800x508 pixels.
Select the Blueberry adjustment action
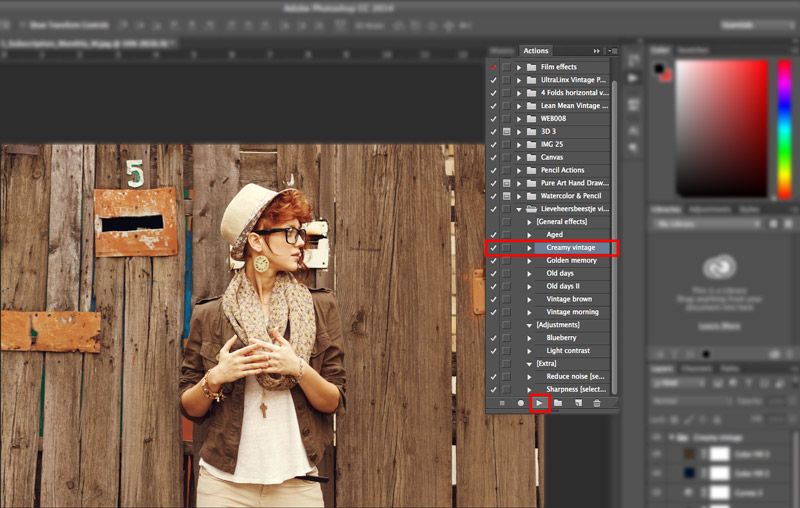pyautogui.click(x=561, y=338)
